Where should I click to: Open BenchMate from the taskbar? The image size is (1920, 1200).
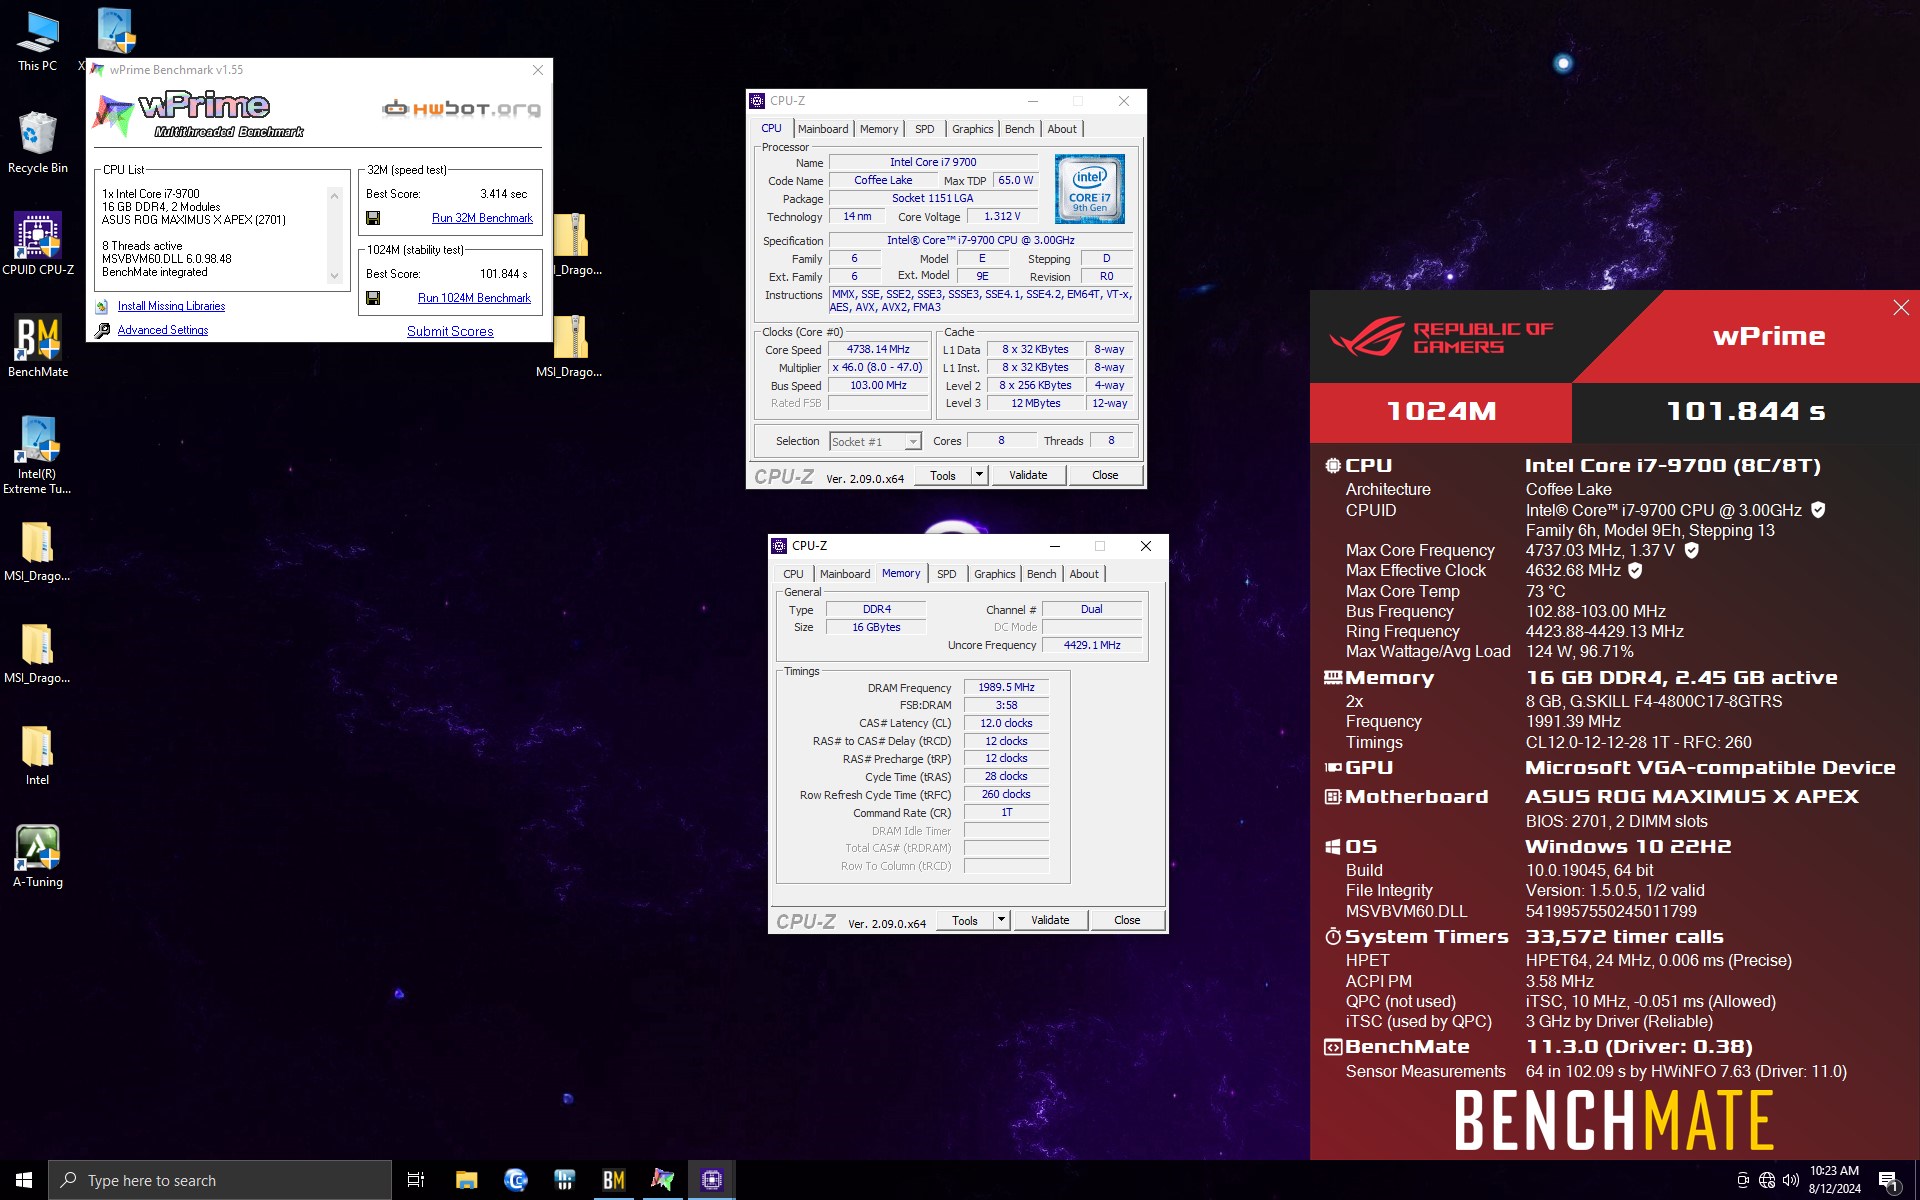tap(613, 1180)
